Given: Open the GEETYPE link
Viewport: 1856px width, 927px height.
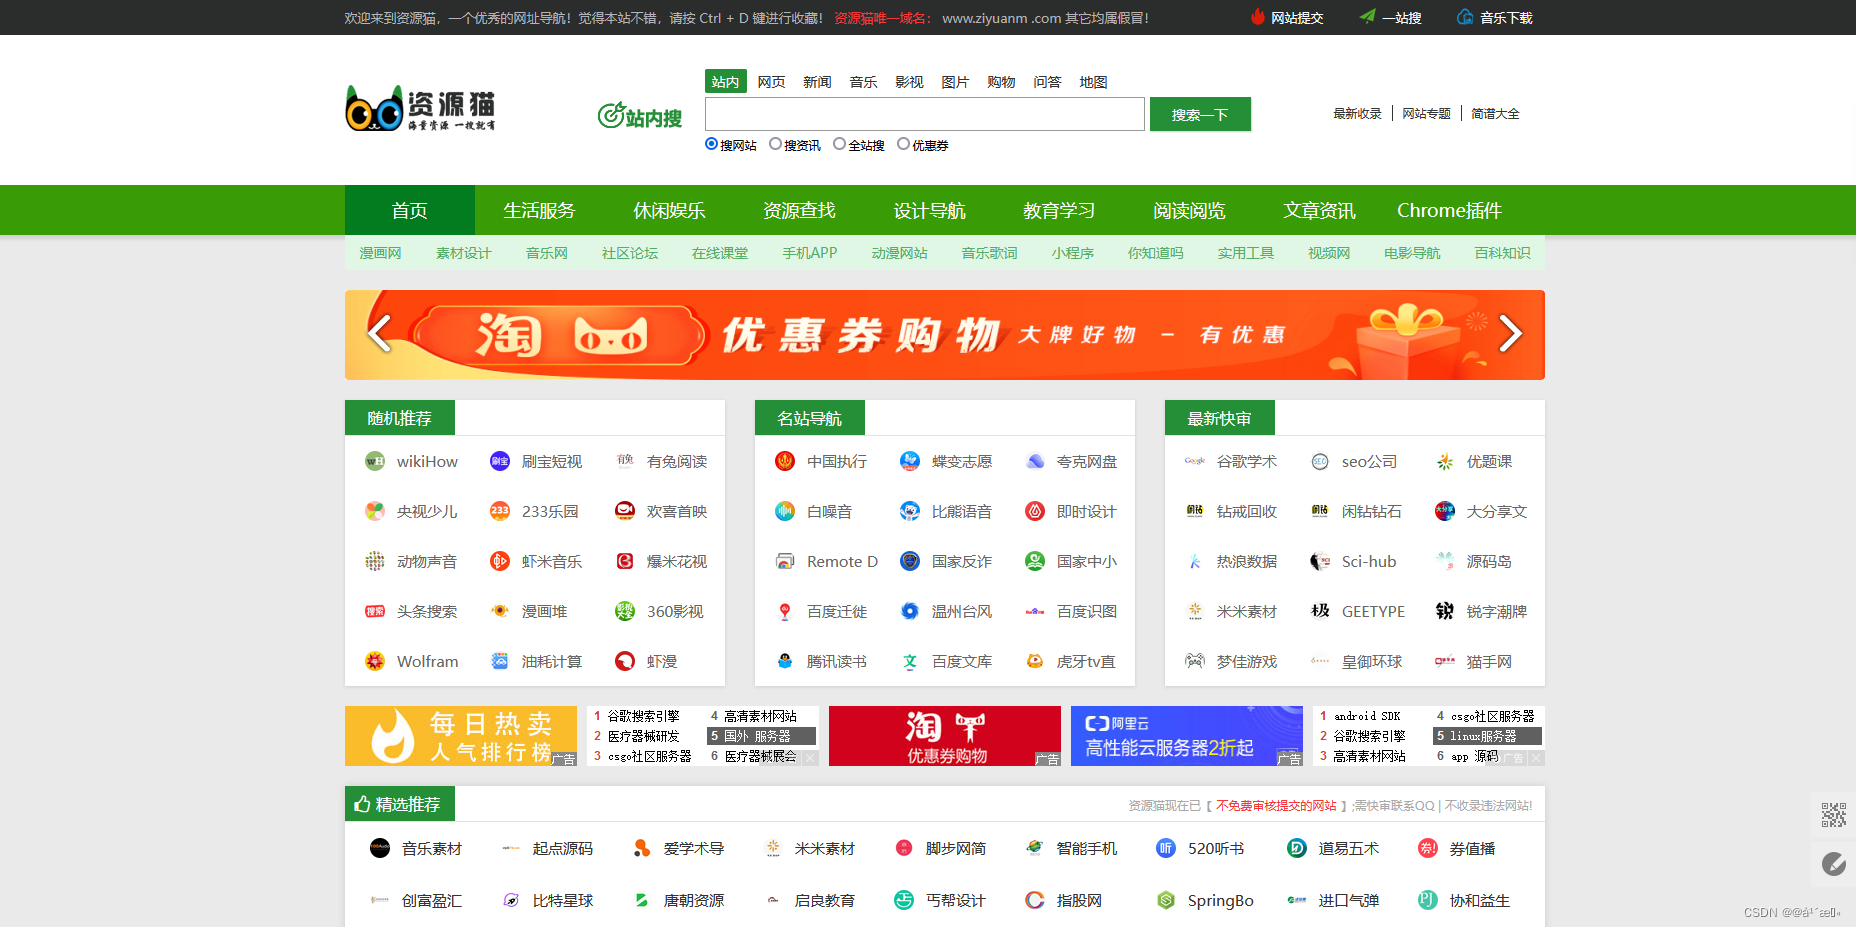Looking at the screenshot, I should pyautogui.click(x=1373, y=611).
